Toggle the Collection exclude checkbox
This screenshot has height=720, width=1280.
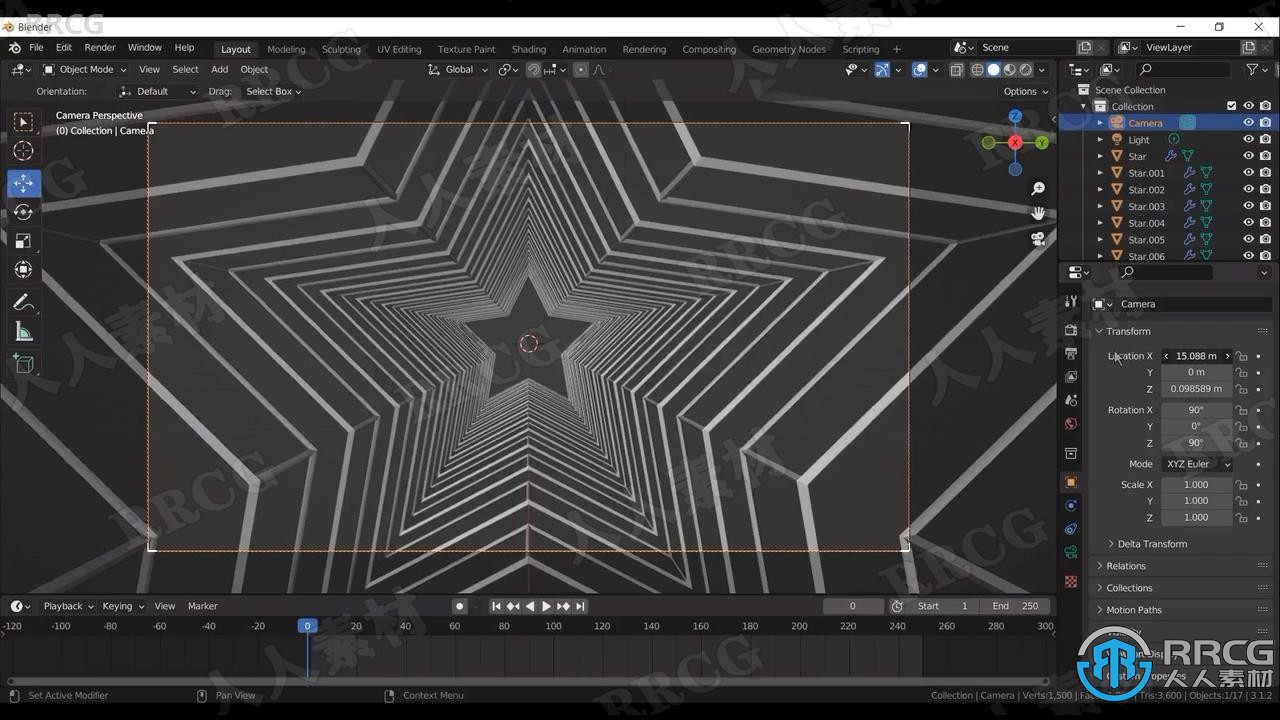coord(1232,106)
